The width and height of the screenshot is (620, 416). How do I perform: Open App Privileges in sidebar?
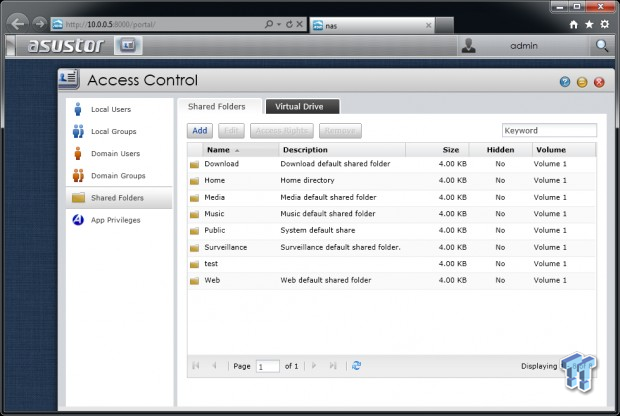[119, 220]
